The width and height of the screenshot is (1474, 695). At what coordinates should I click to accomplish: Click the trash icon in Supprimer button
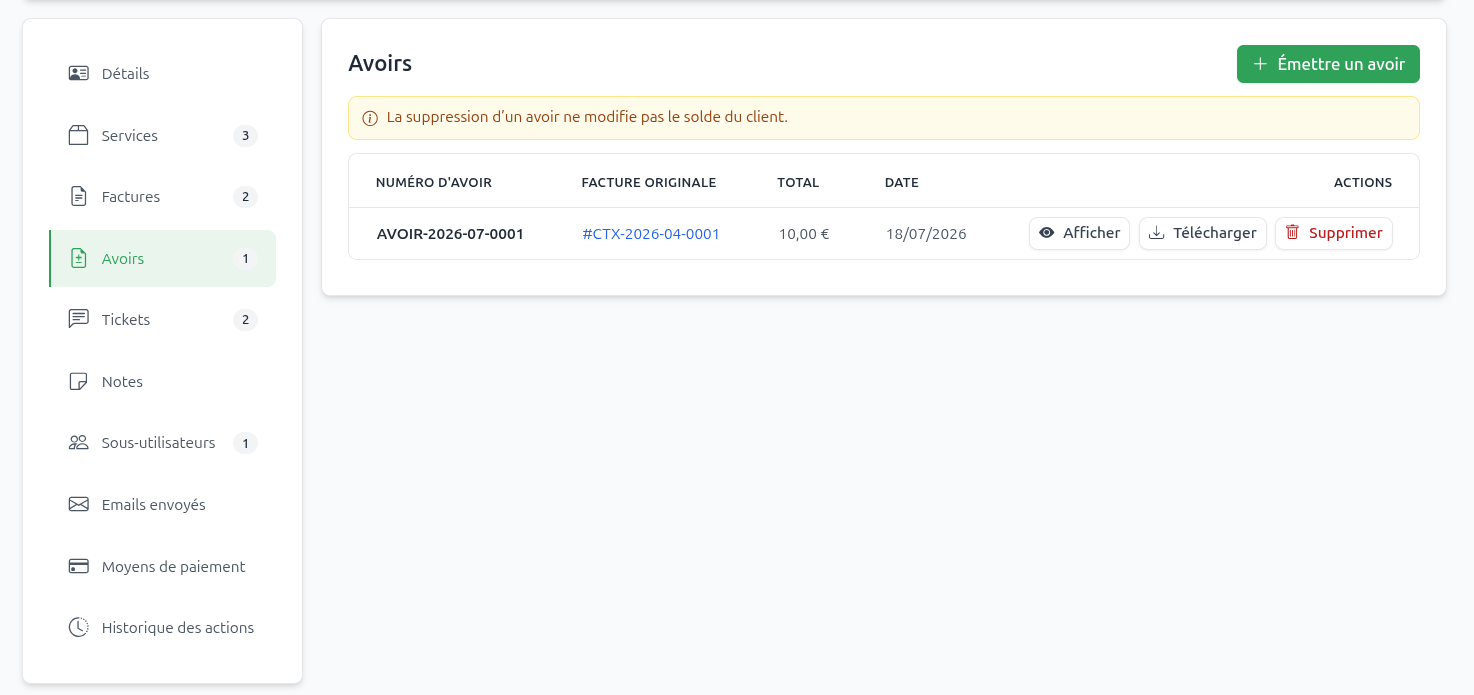point(1292,232)
